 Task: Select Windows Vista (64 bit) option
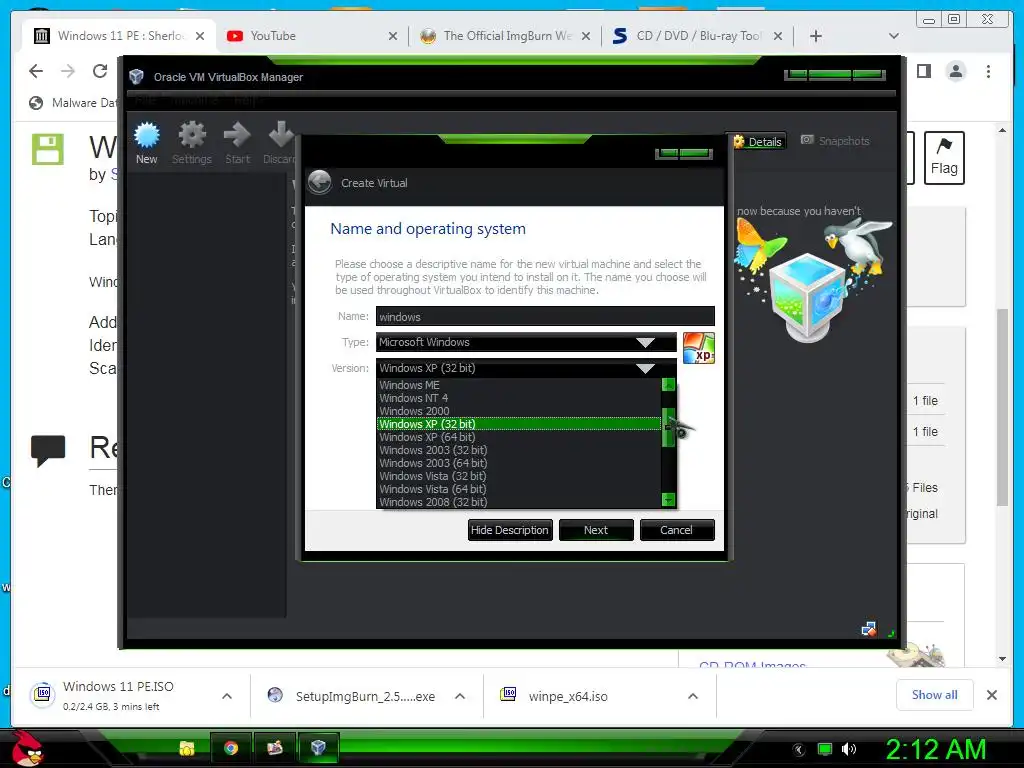(519, 490)
